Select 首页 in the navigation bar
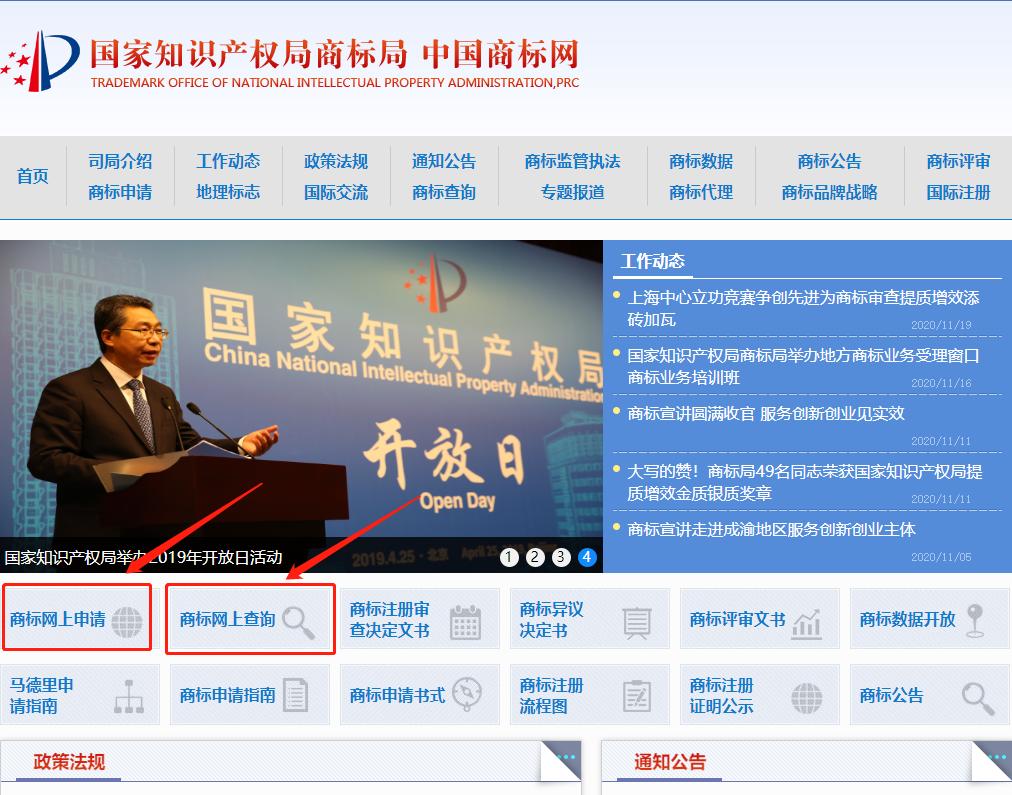The image size is (1012, 795). tap(31, 174)
